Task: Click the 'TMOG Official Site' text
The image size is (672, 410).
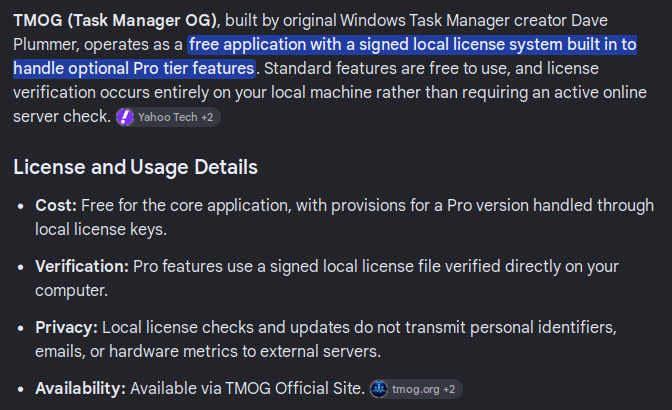Action: 295,389
